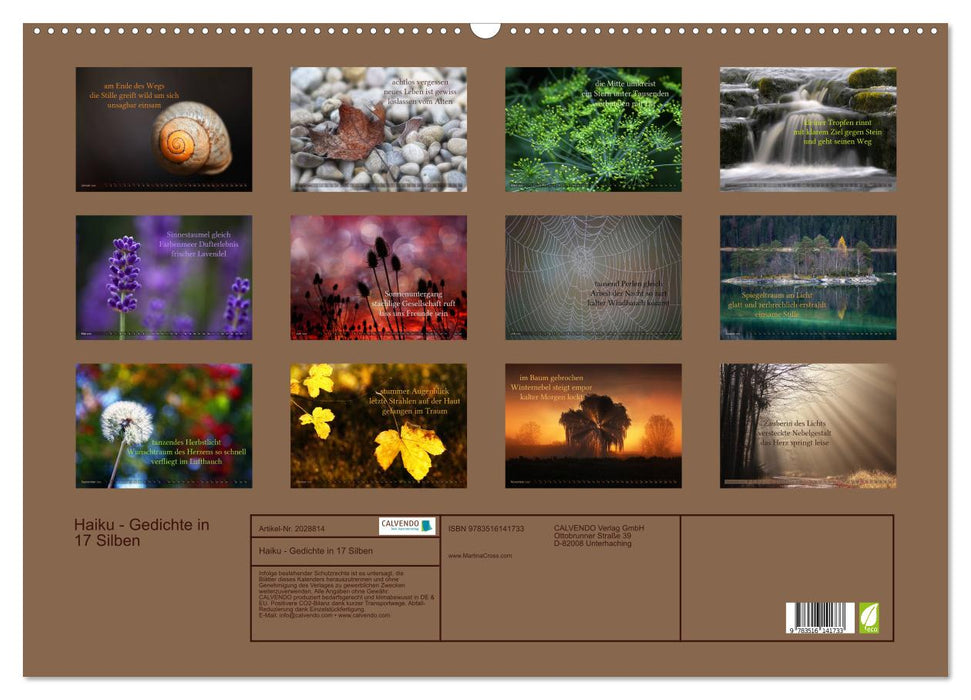Select the dandelion seed head image
The width and height of the screenshot is (971, 700).
pyautogui.click(x=165, y=425)
